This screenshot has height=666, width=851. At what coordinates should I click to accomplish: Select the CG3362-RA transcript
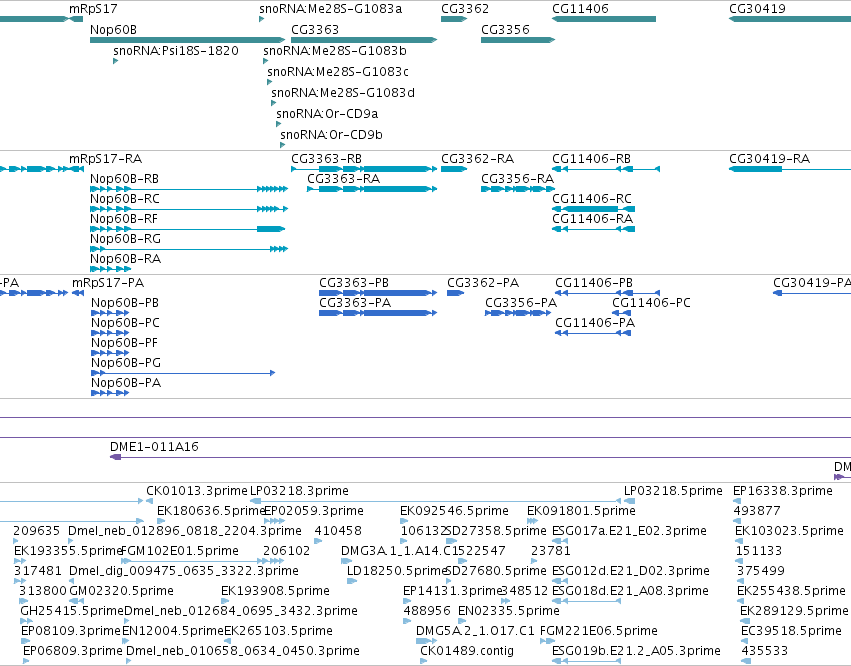(454, 169)
